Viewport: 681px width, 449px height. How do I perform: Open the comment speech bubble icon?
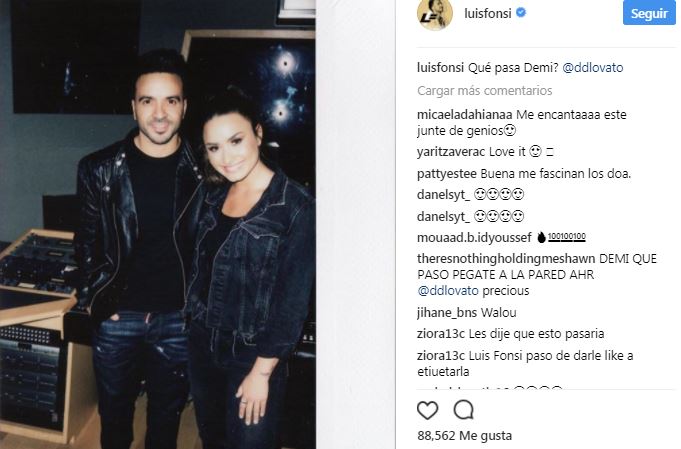[x=463, y=409]
